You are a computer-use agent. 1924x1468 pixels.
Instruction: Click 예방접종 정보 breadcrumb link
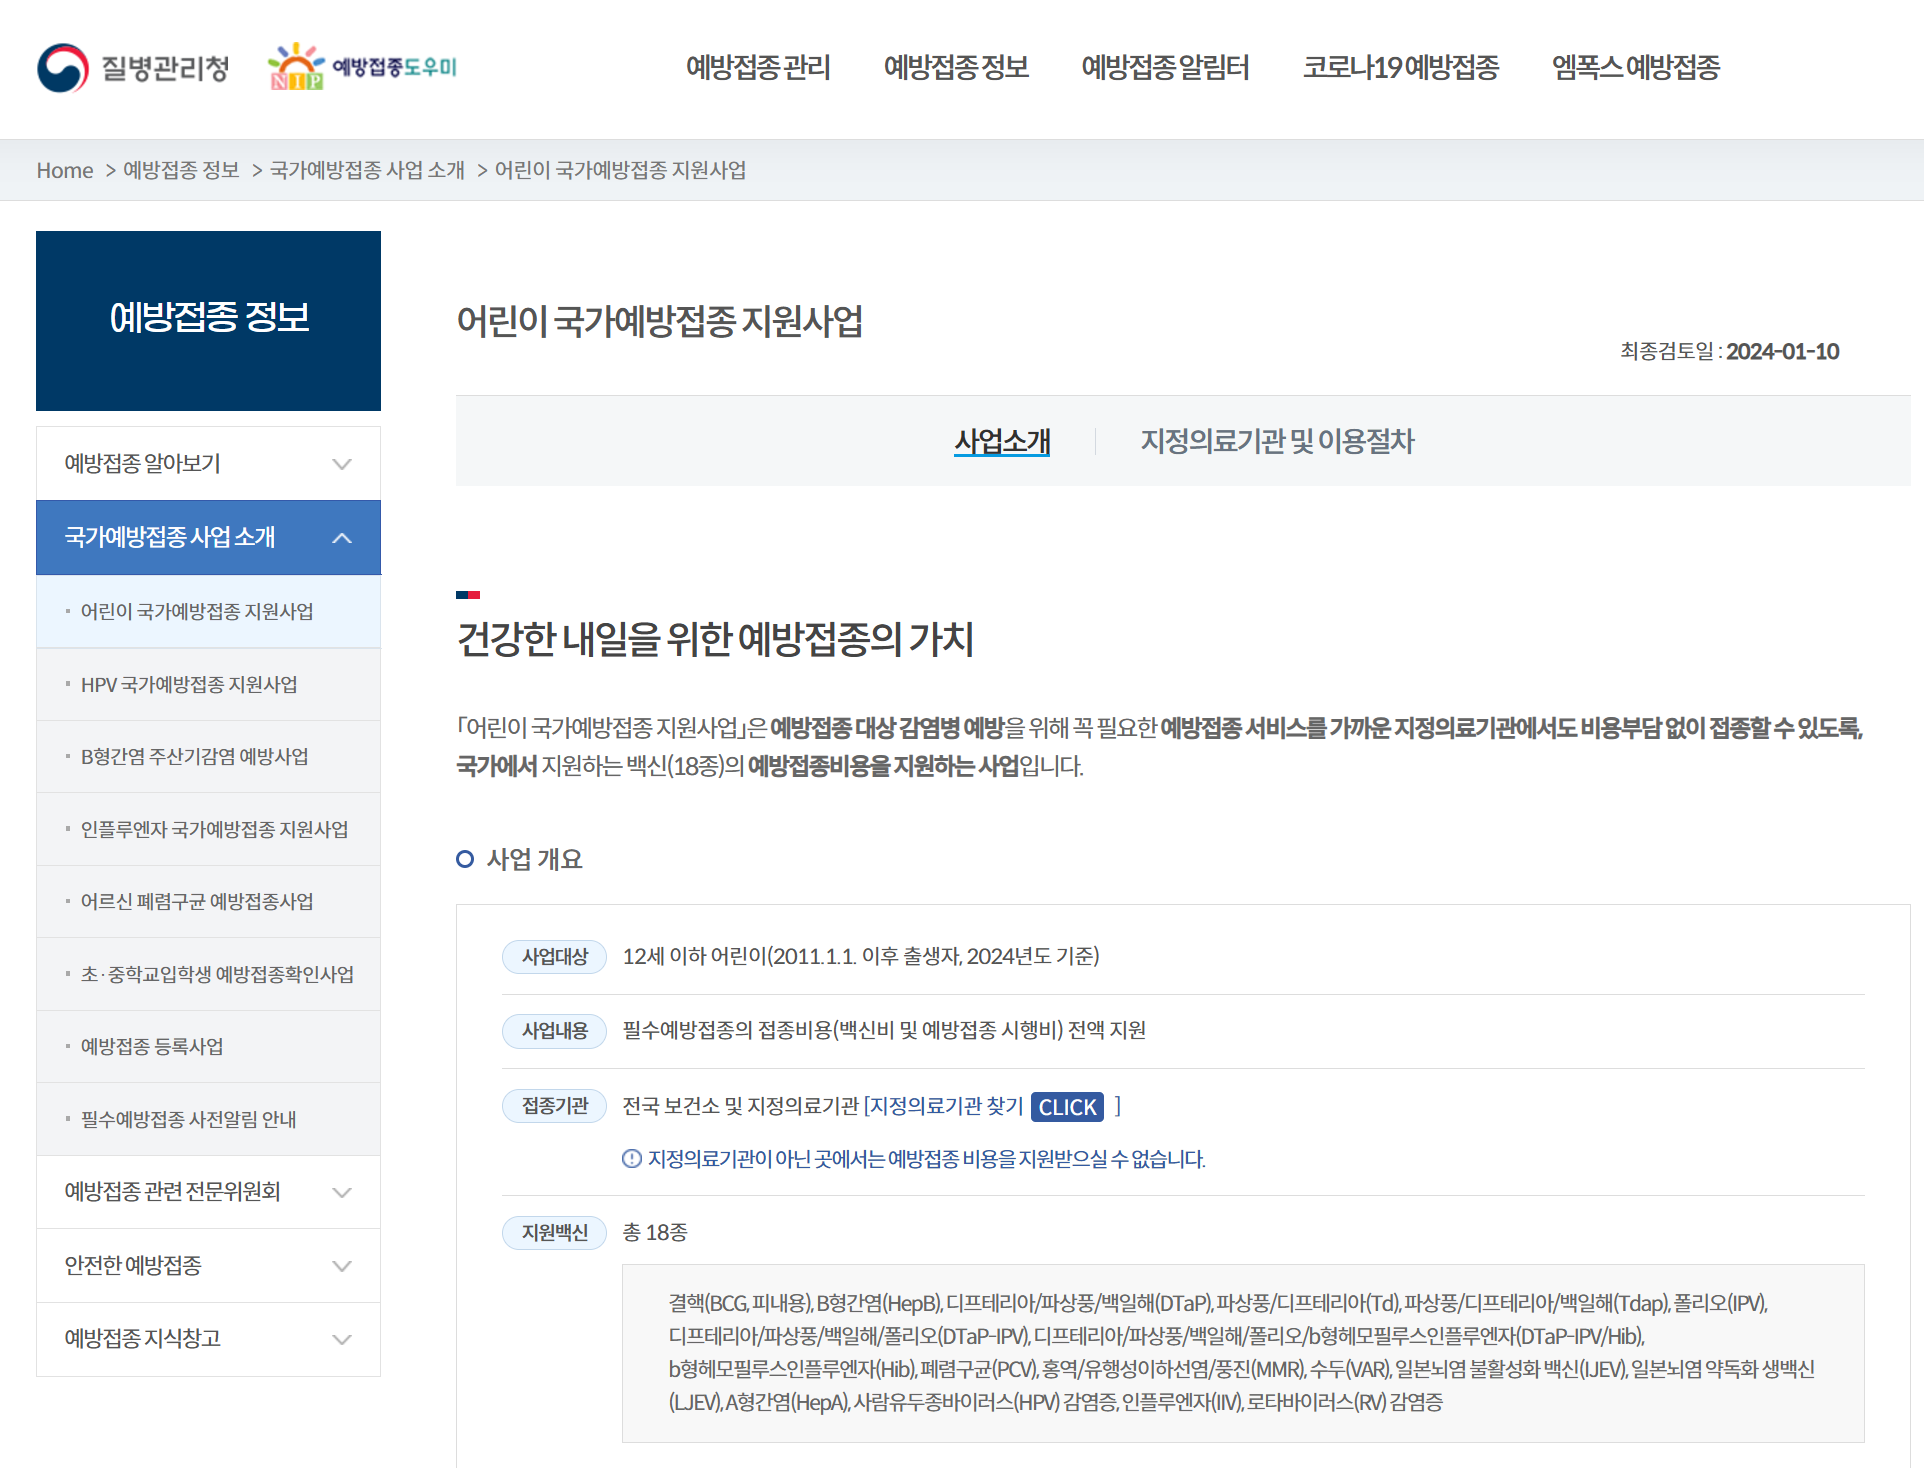pos(181,170)
